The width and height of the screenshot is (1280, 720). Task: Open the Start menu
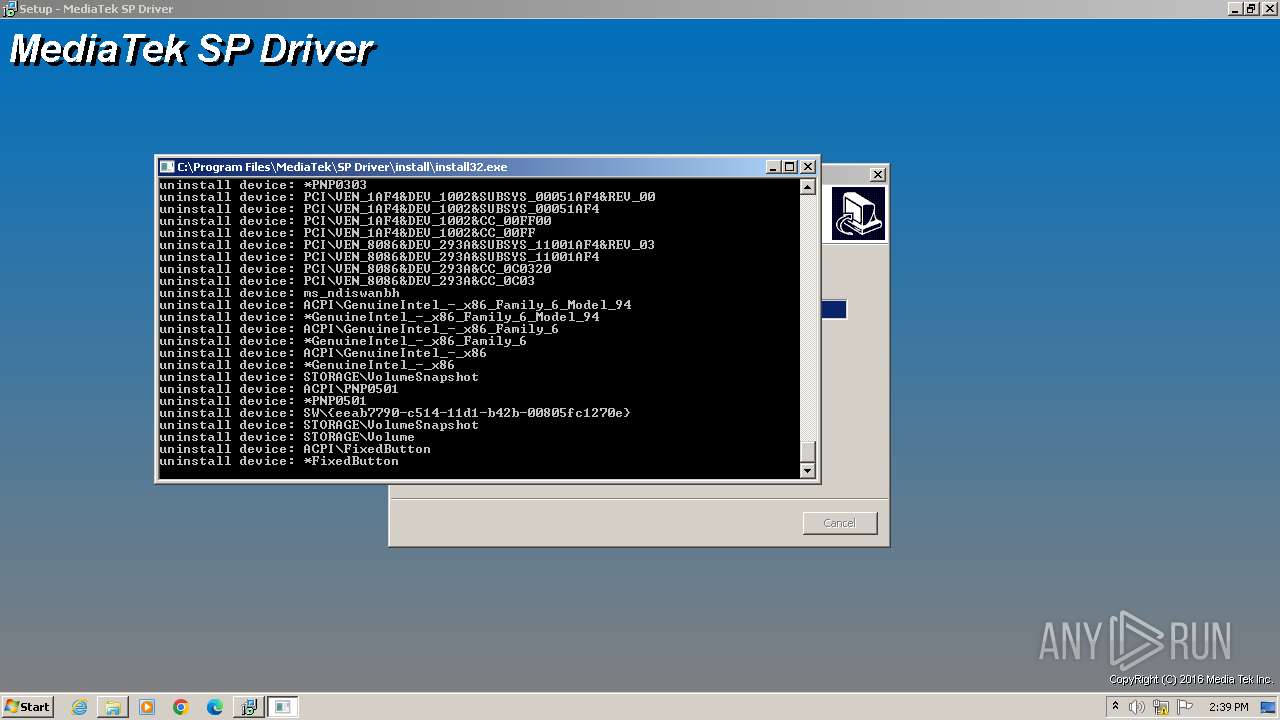click(x=27, y=707)
